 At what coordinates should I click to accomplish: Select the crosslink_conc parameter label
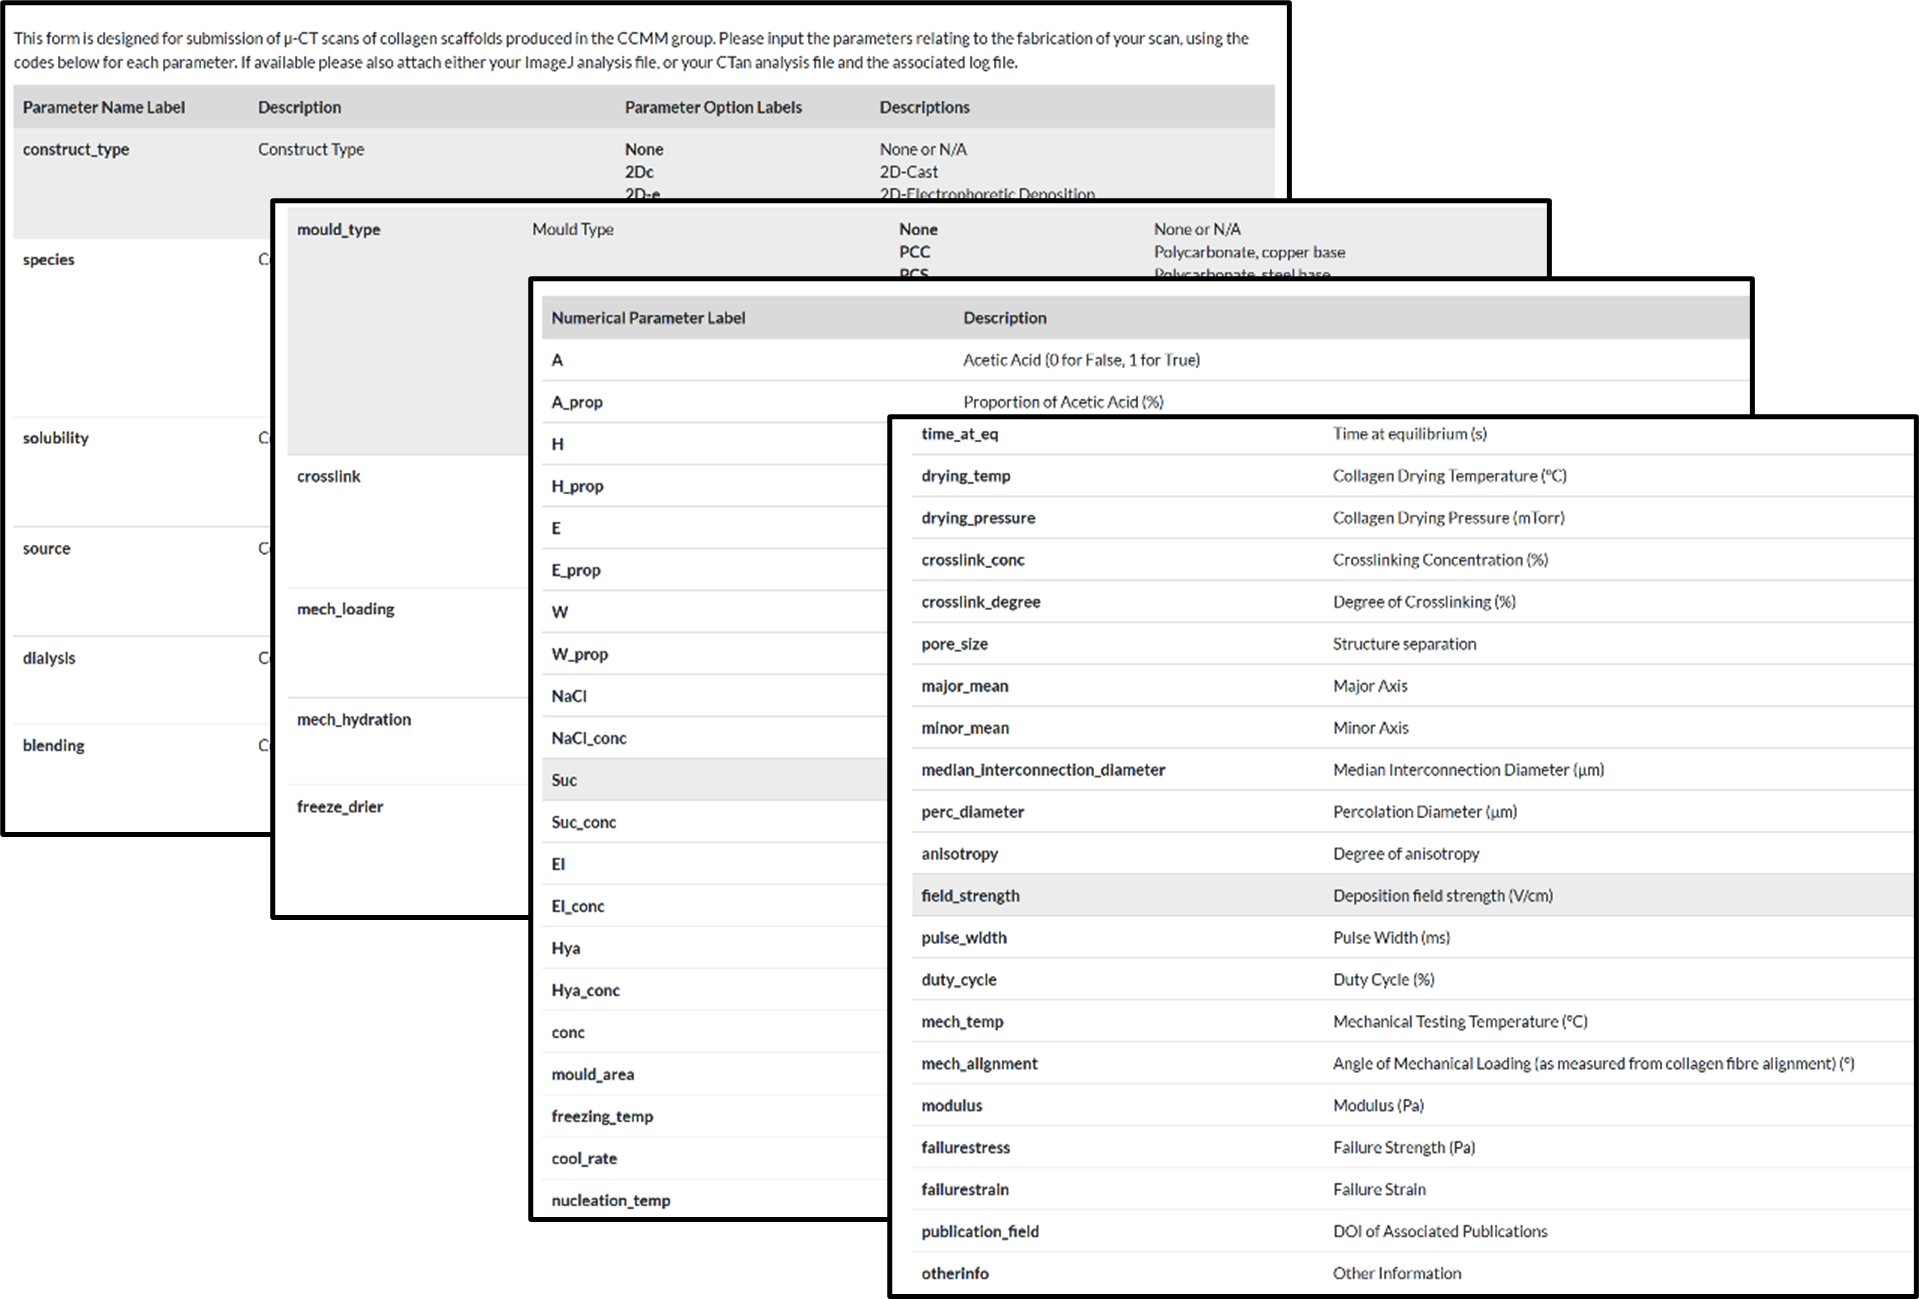(x=973, y=560)
